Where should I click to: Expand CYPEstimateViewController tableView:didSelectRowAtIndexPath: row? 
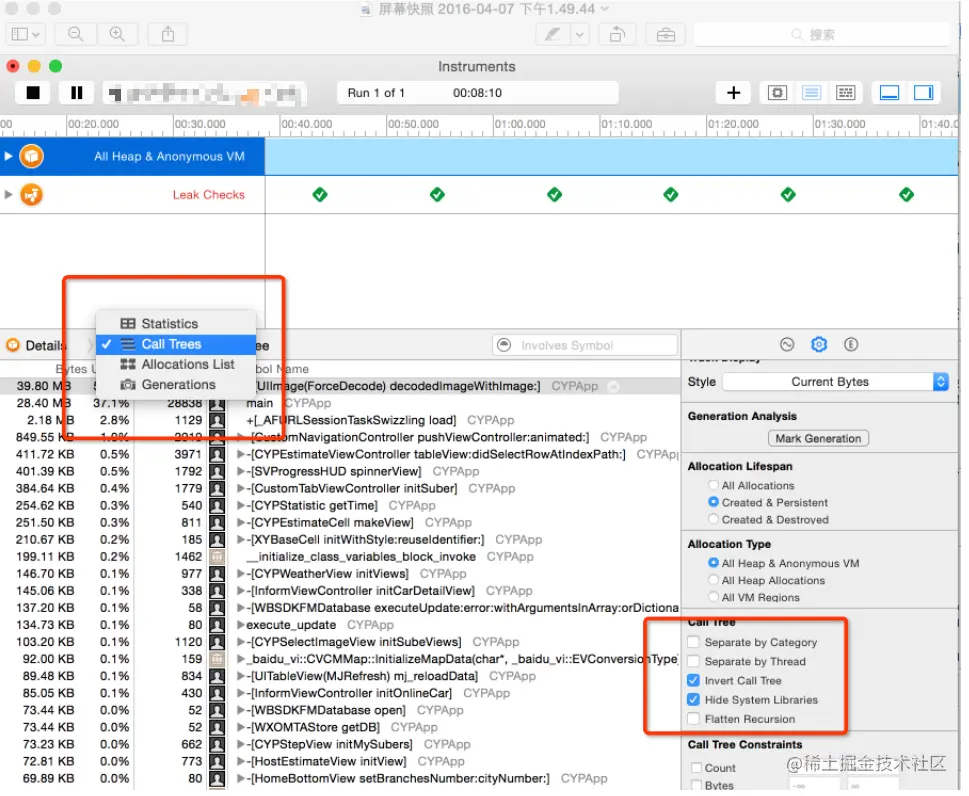coord(241,454)
